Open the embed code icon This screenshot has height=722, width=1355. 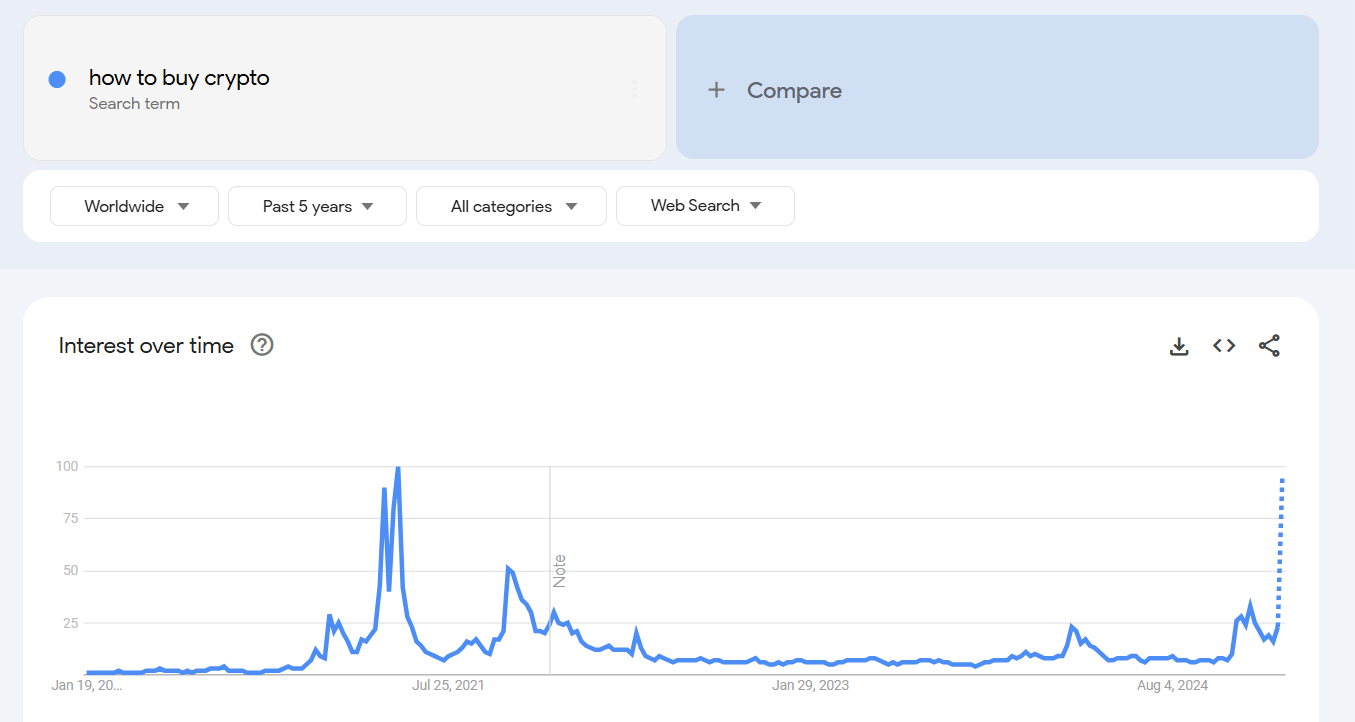1224,346
